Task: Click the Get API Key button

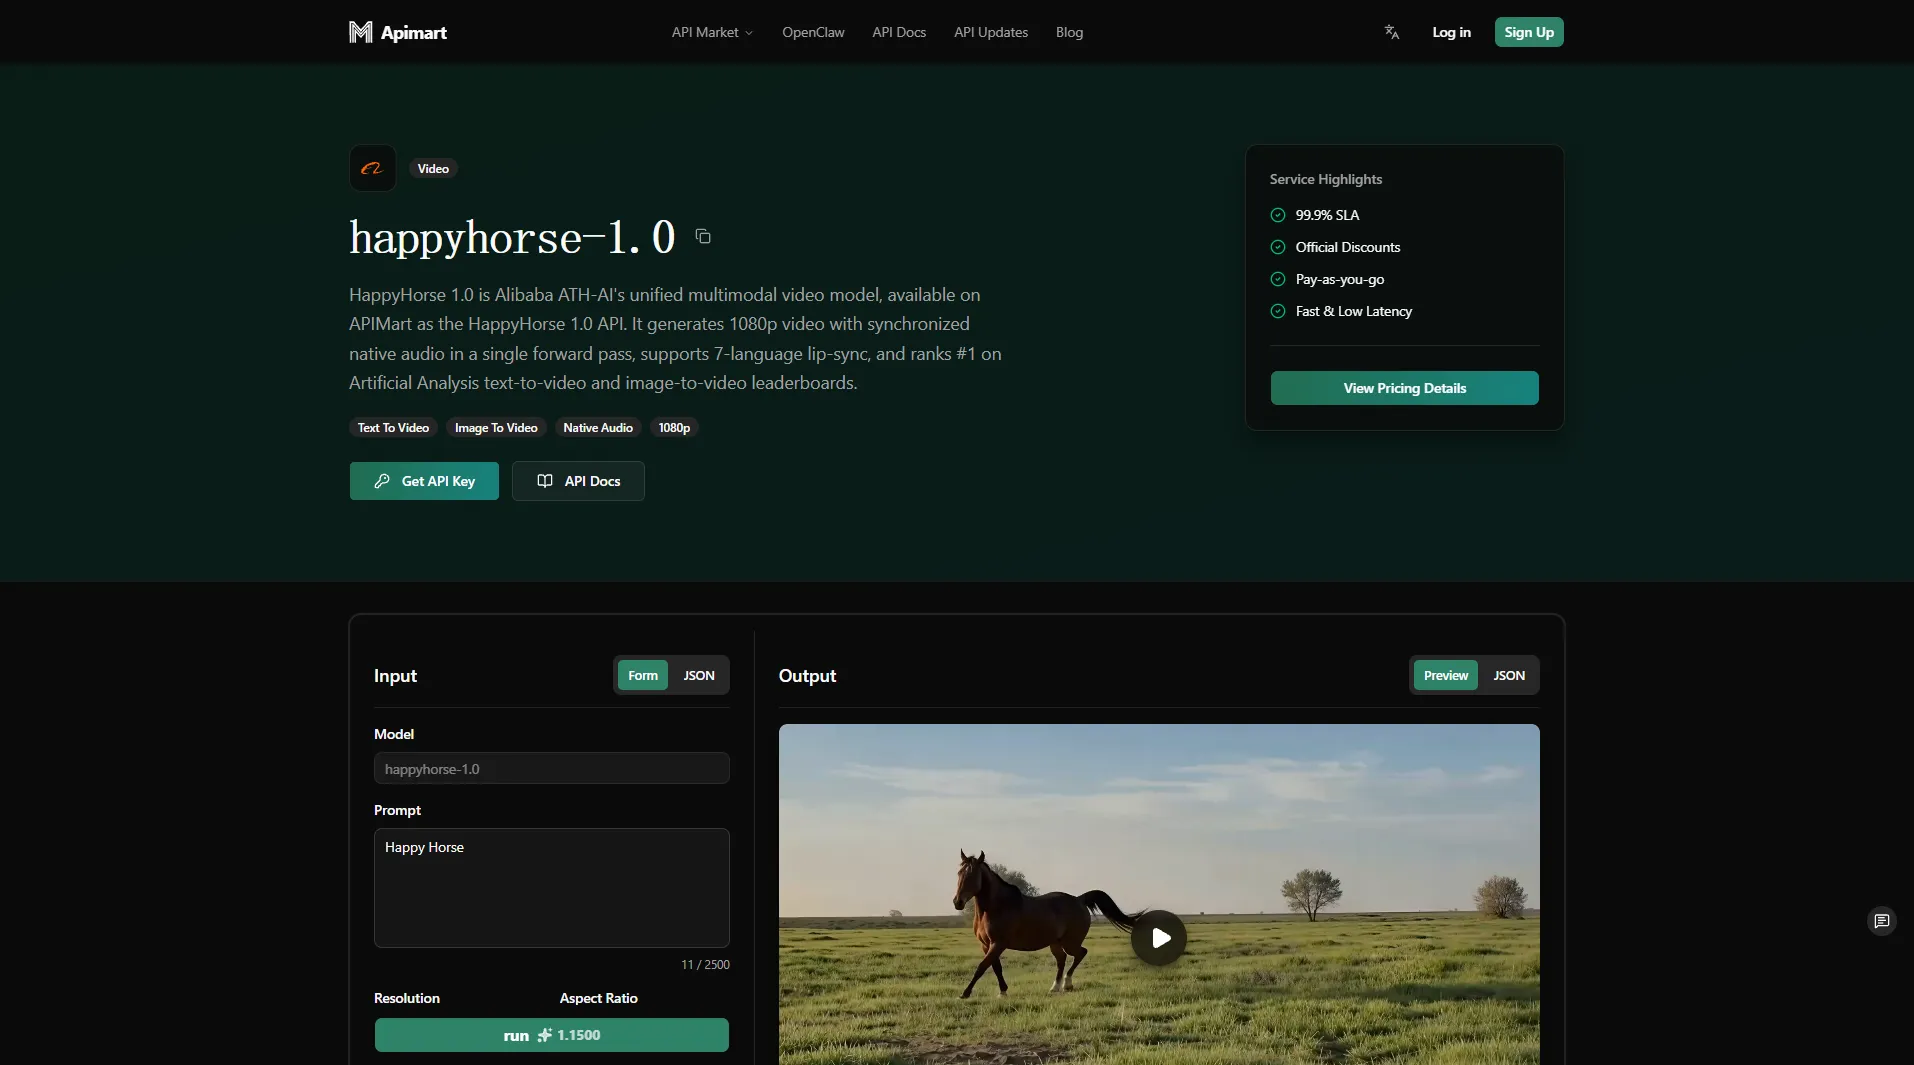Action: coord(424,481)
